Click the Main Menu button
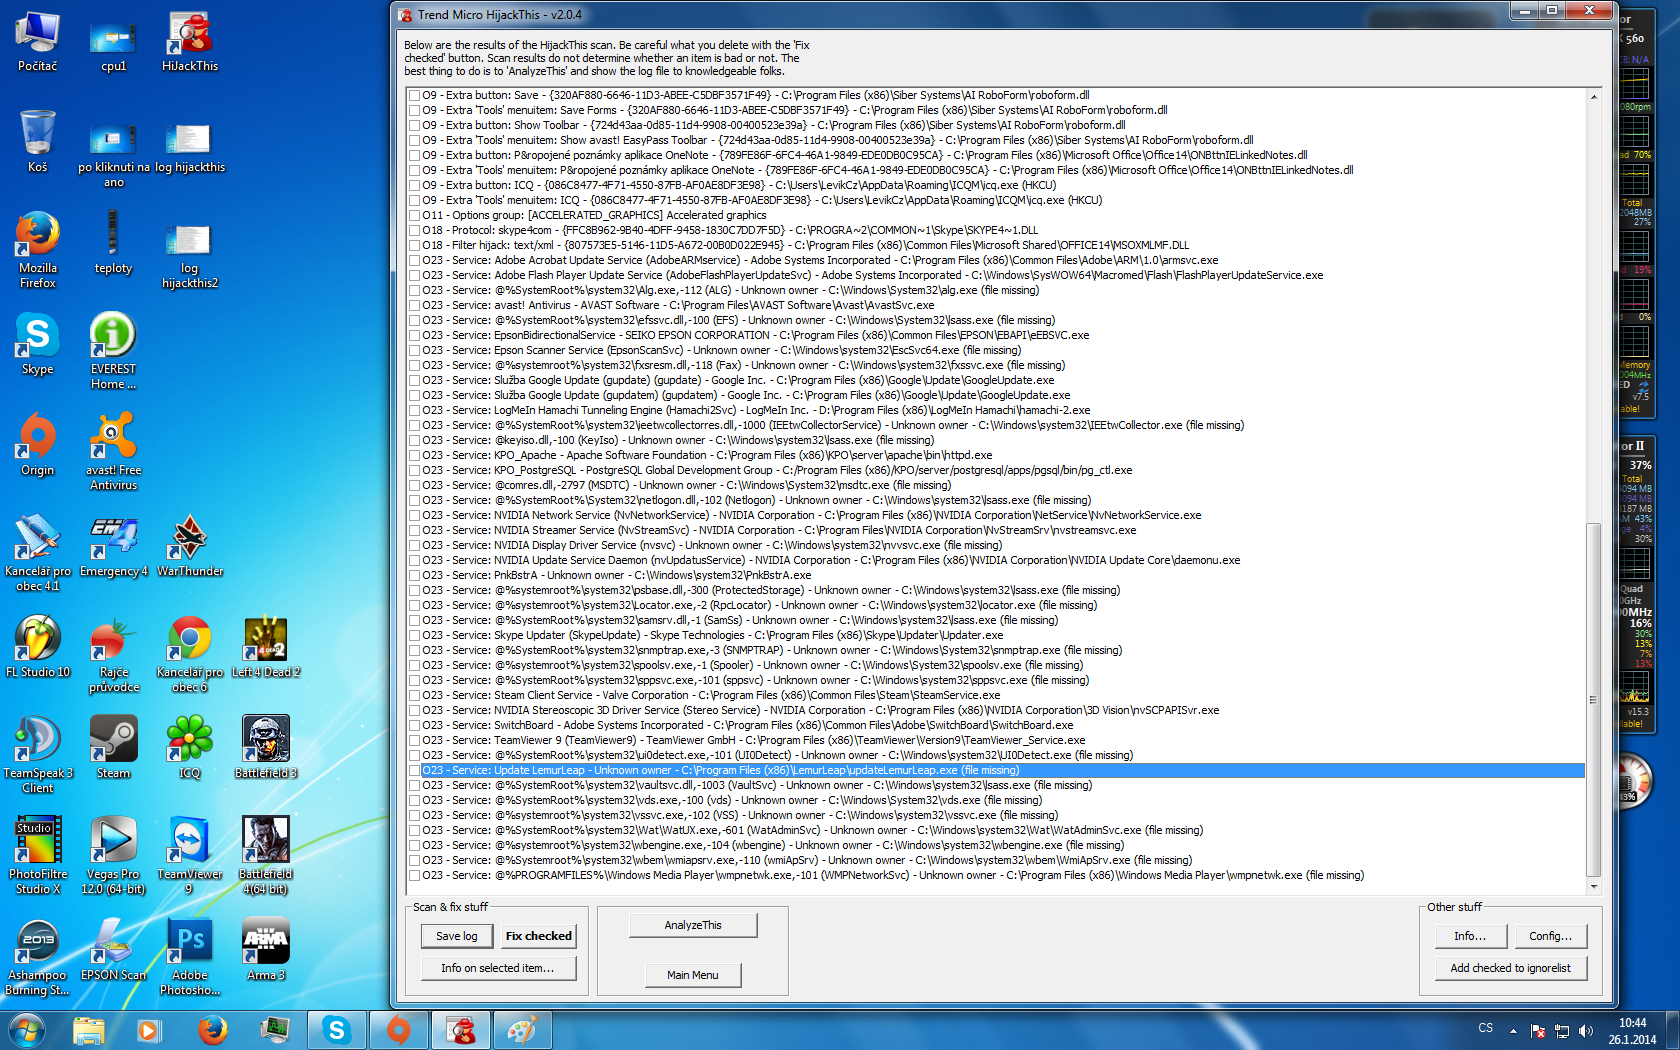The height and width of the screenshot is (1050, 1680). [692, 975]
